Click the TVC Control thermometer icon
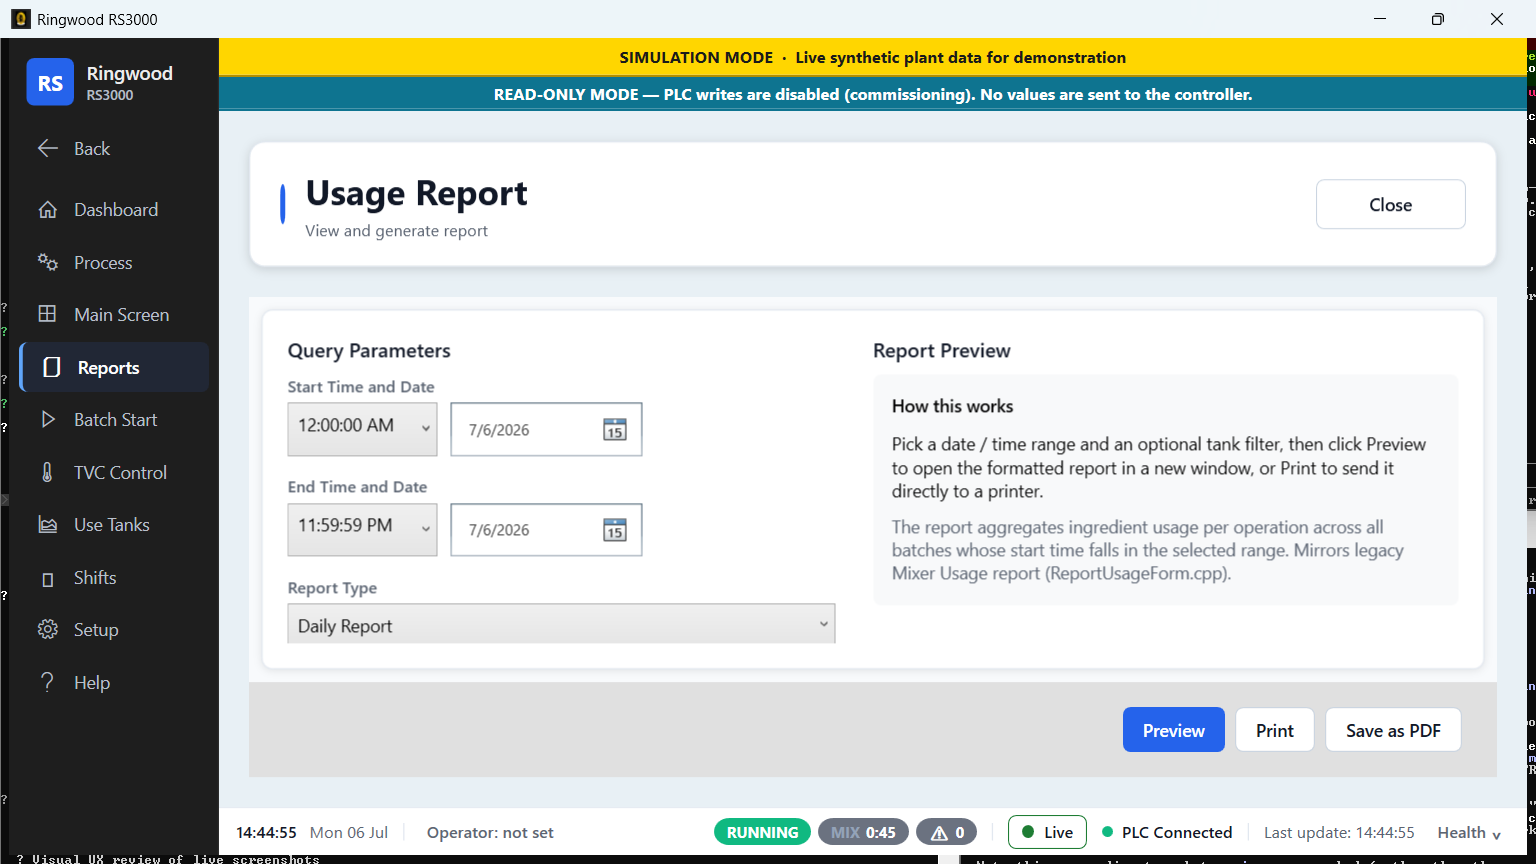This screenshot has height=864, width=1536. [47, 472]
